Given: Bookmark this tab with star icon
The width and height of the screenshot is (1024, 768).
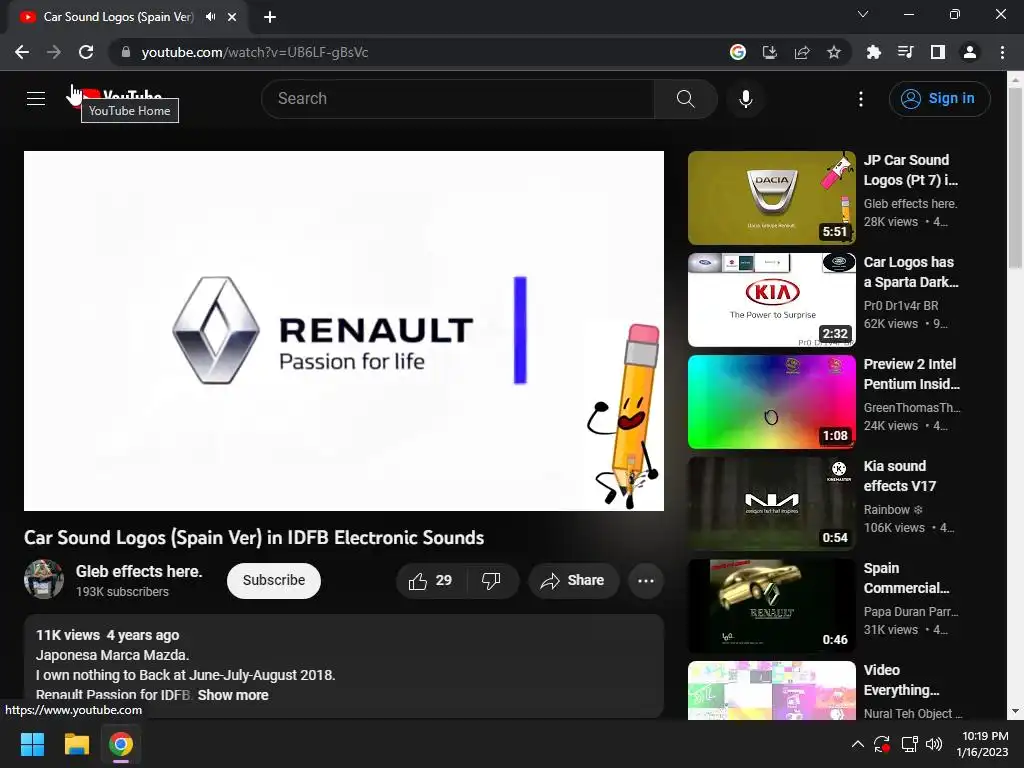Looking at the screenshot, I should point(834,52).
